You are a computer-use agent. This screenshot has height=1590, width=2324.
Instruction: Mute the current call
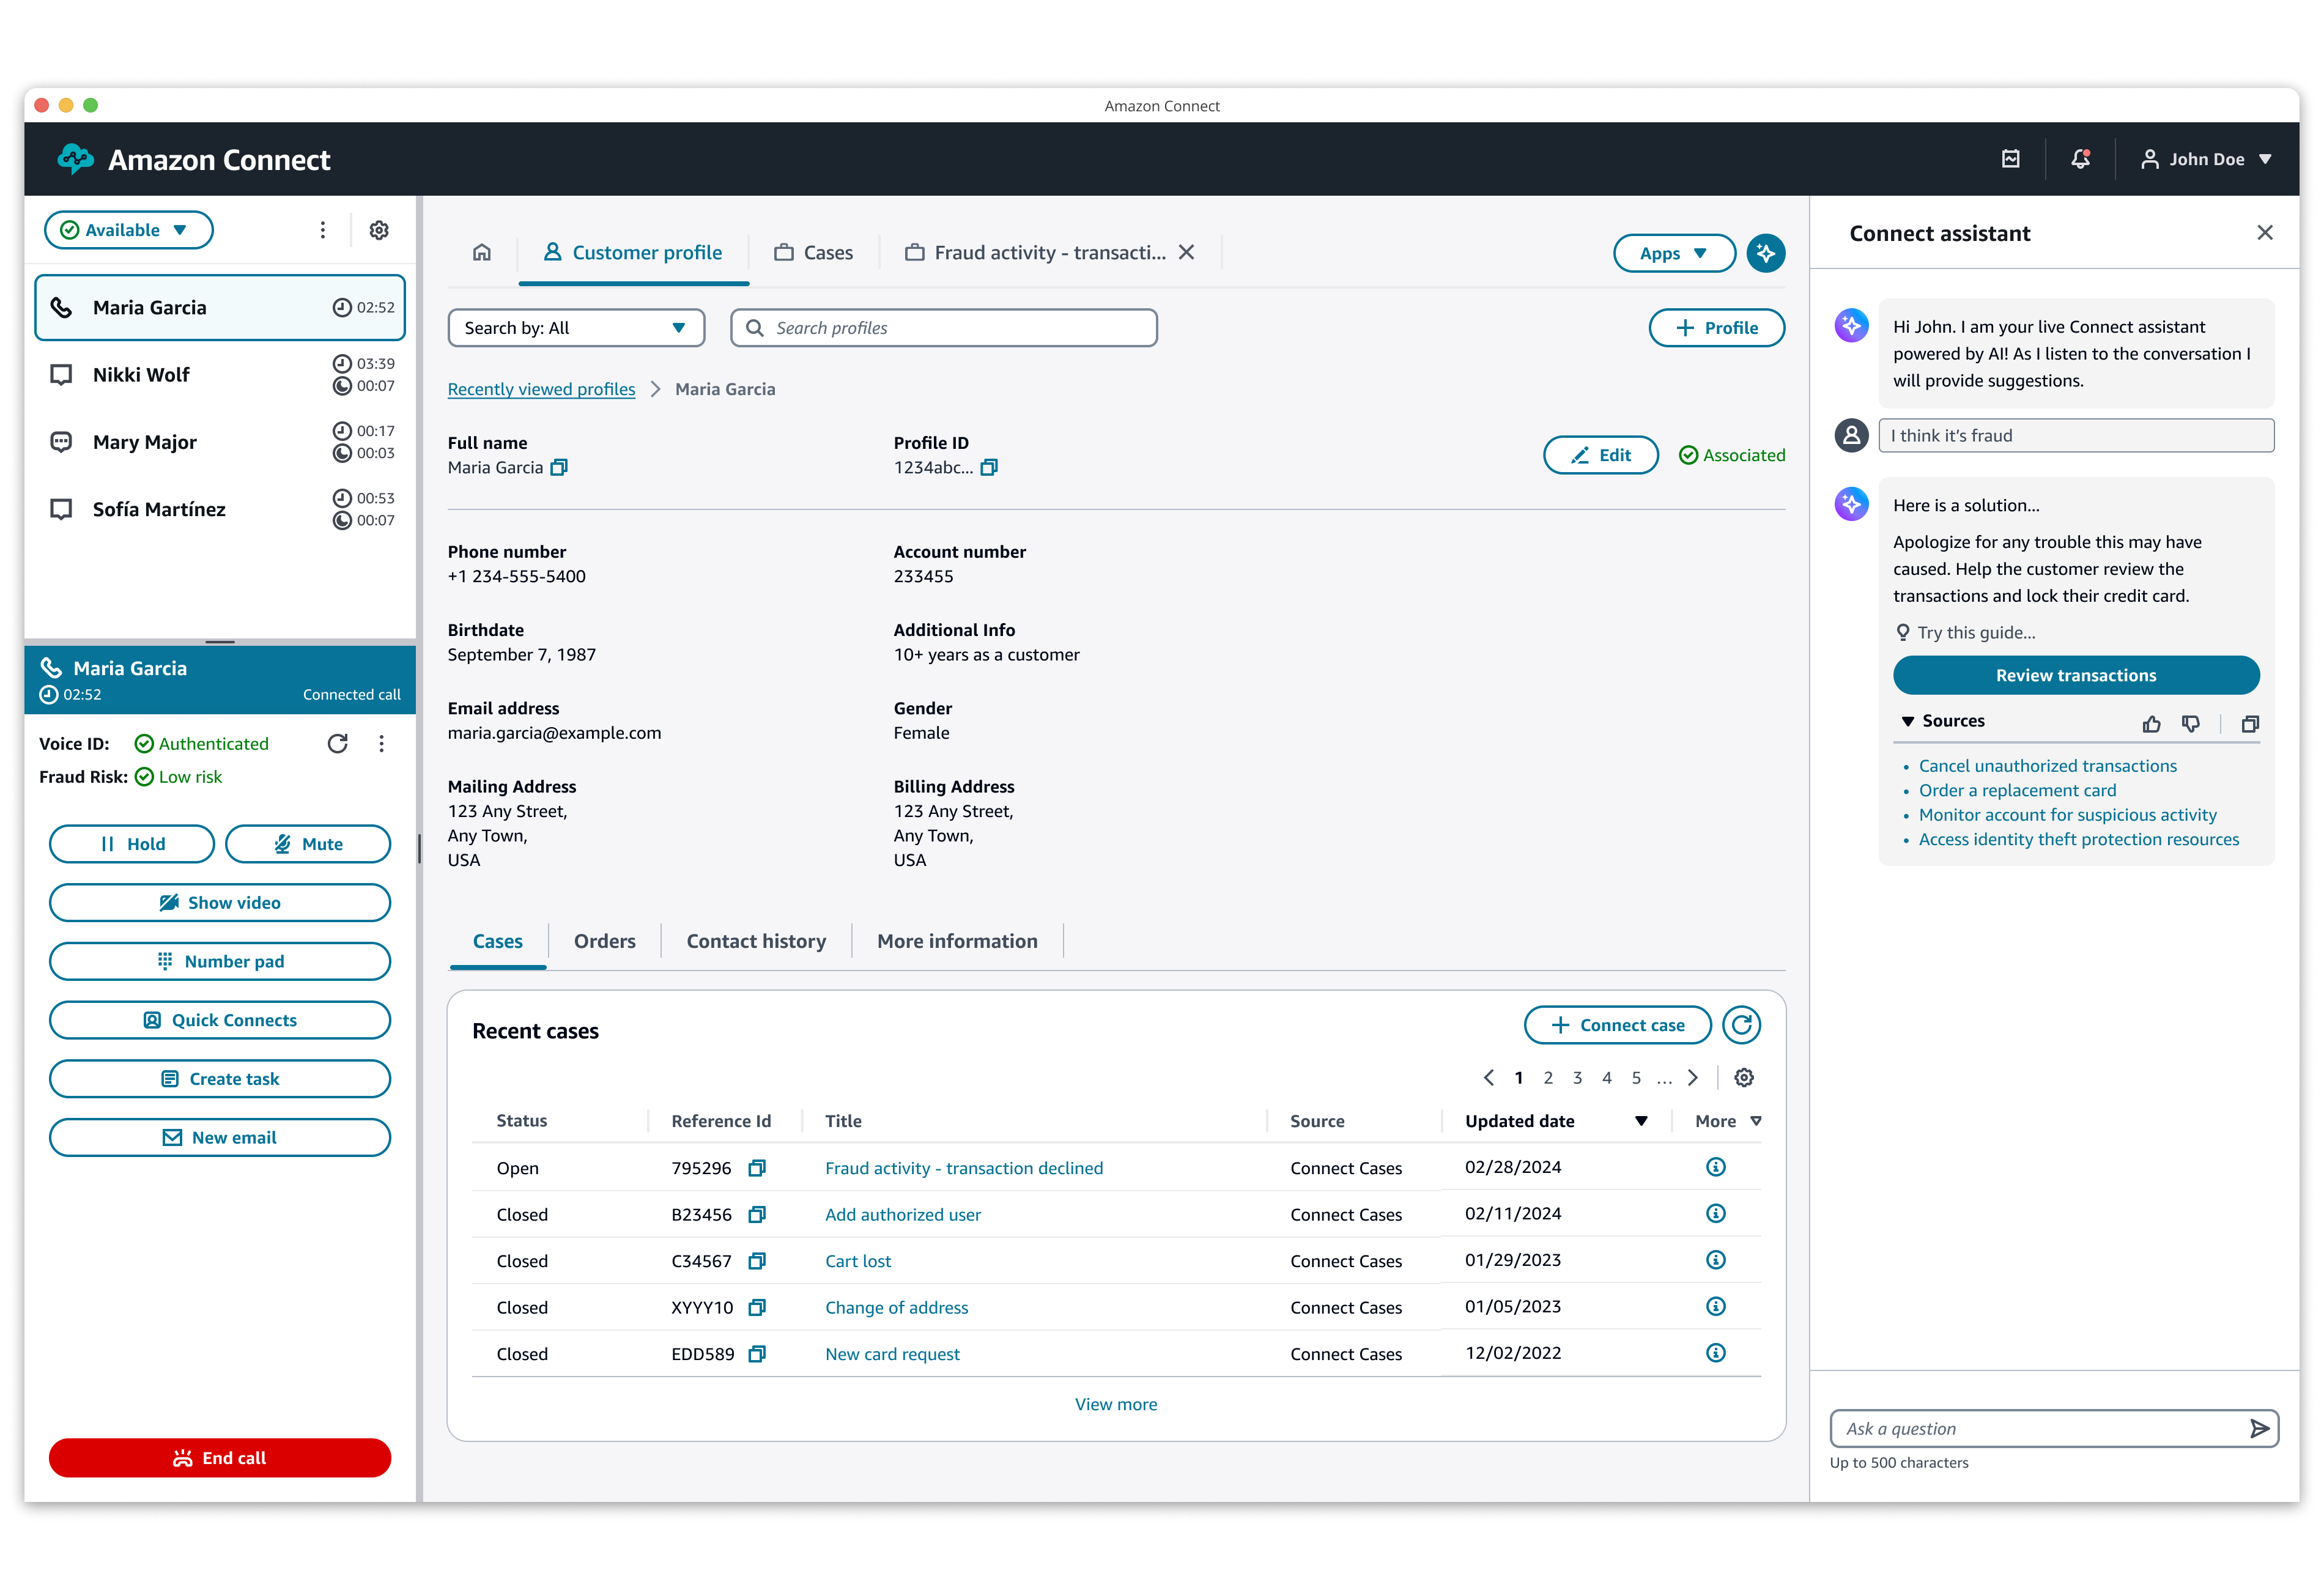[x=308, y=844]
